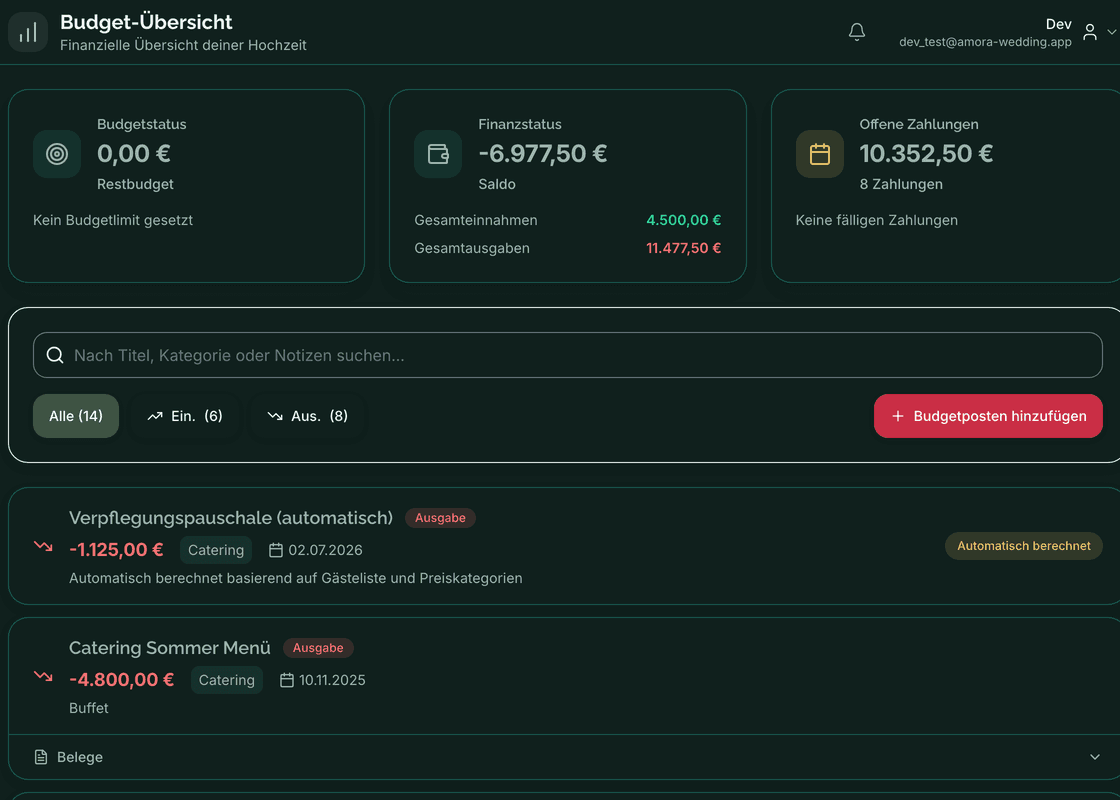
Task: Click Gesamteinnahmen value 4.500,00 €
Action: [684, 220]
